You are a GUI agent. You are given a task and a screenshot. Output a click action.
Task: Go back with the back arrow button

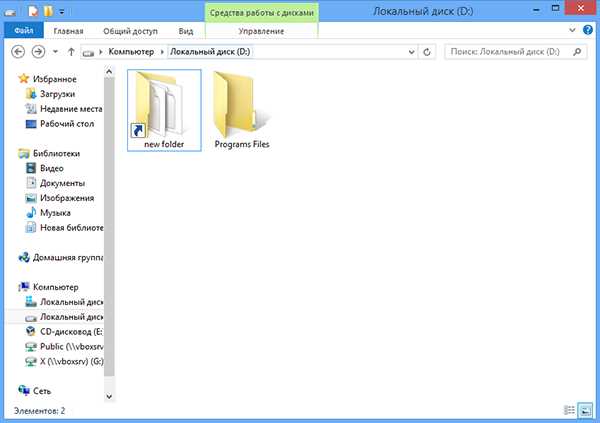click(18, 52)
